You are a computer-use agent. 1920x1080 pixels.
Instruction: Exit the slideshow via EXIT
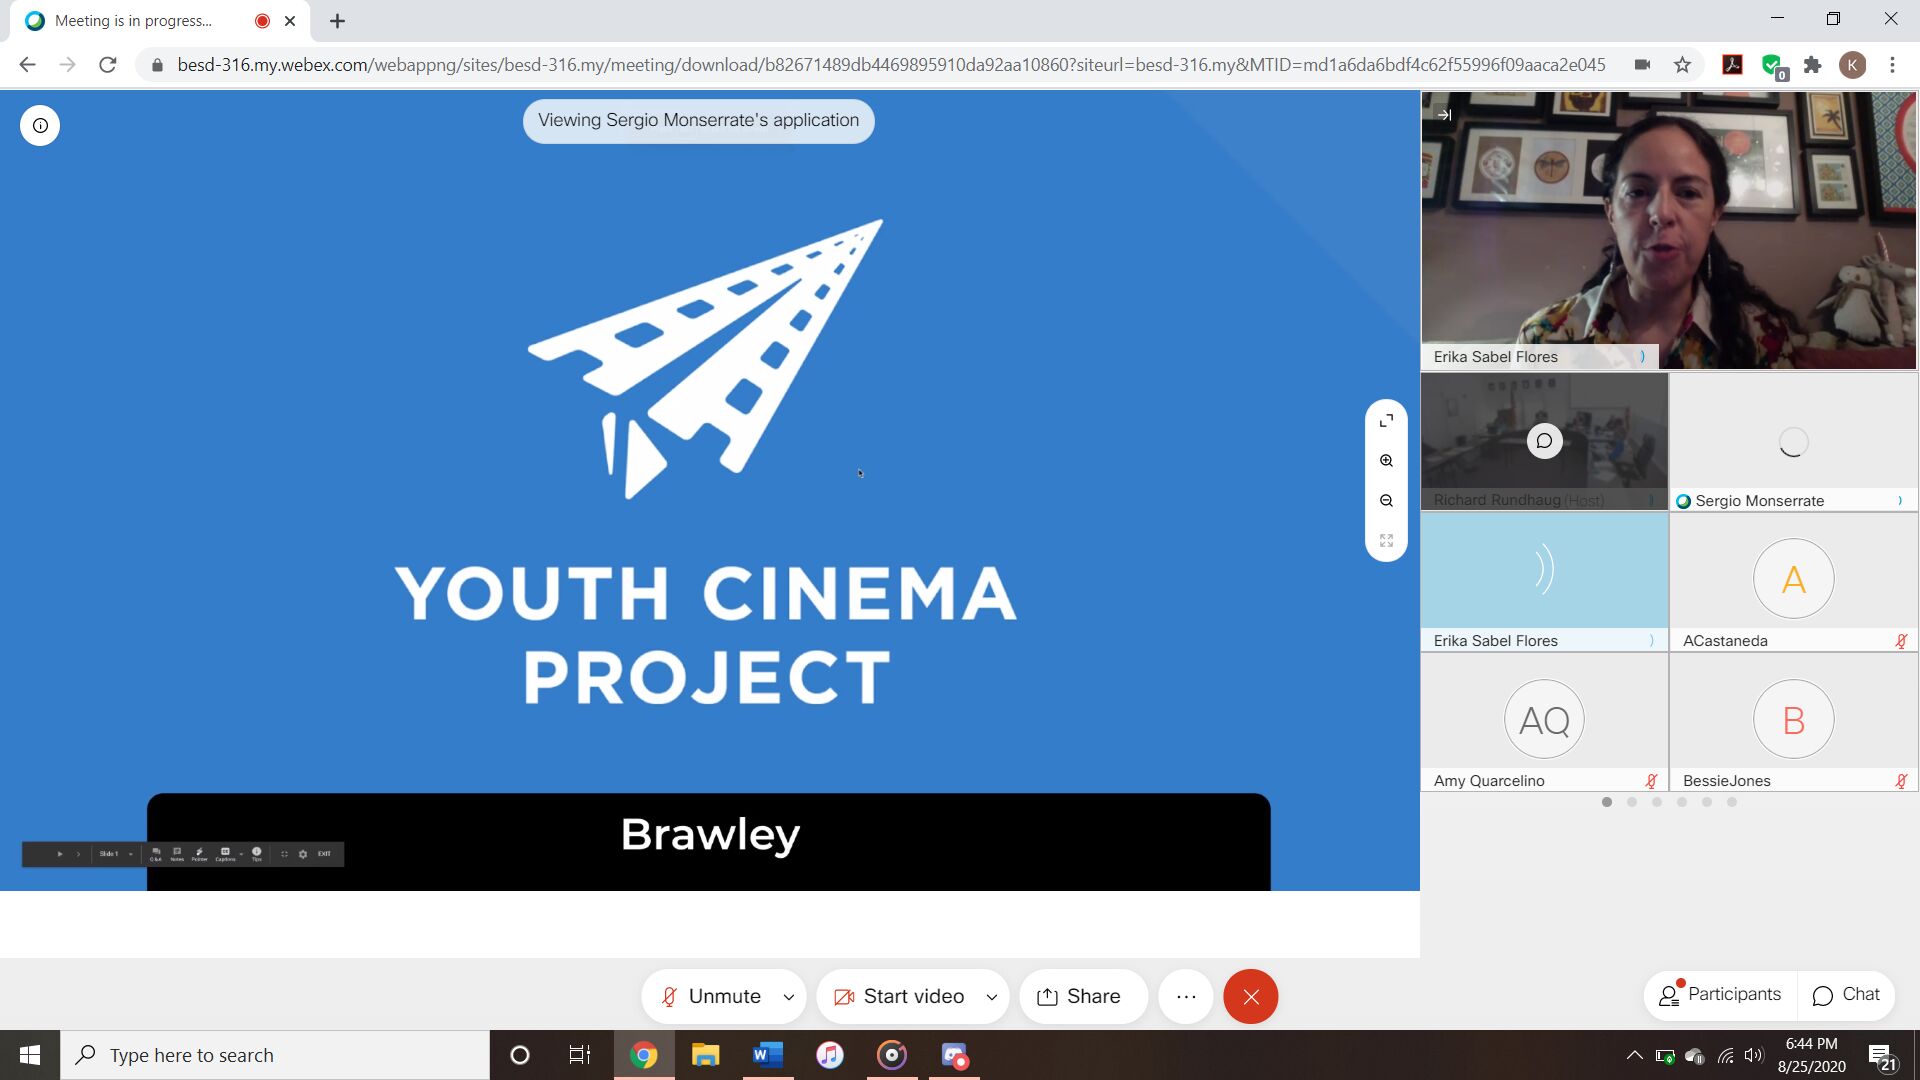(x=324, y=854)
